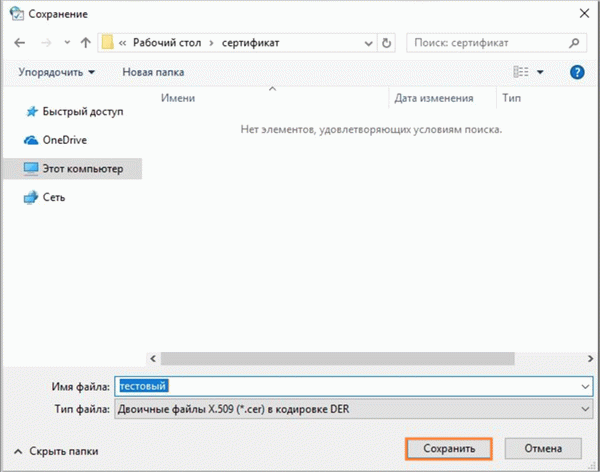Expand the file name dropdown arrow
Image resolution: width=600 pixels, height=472 pixels.
point(585,387)
